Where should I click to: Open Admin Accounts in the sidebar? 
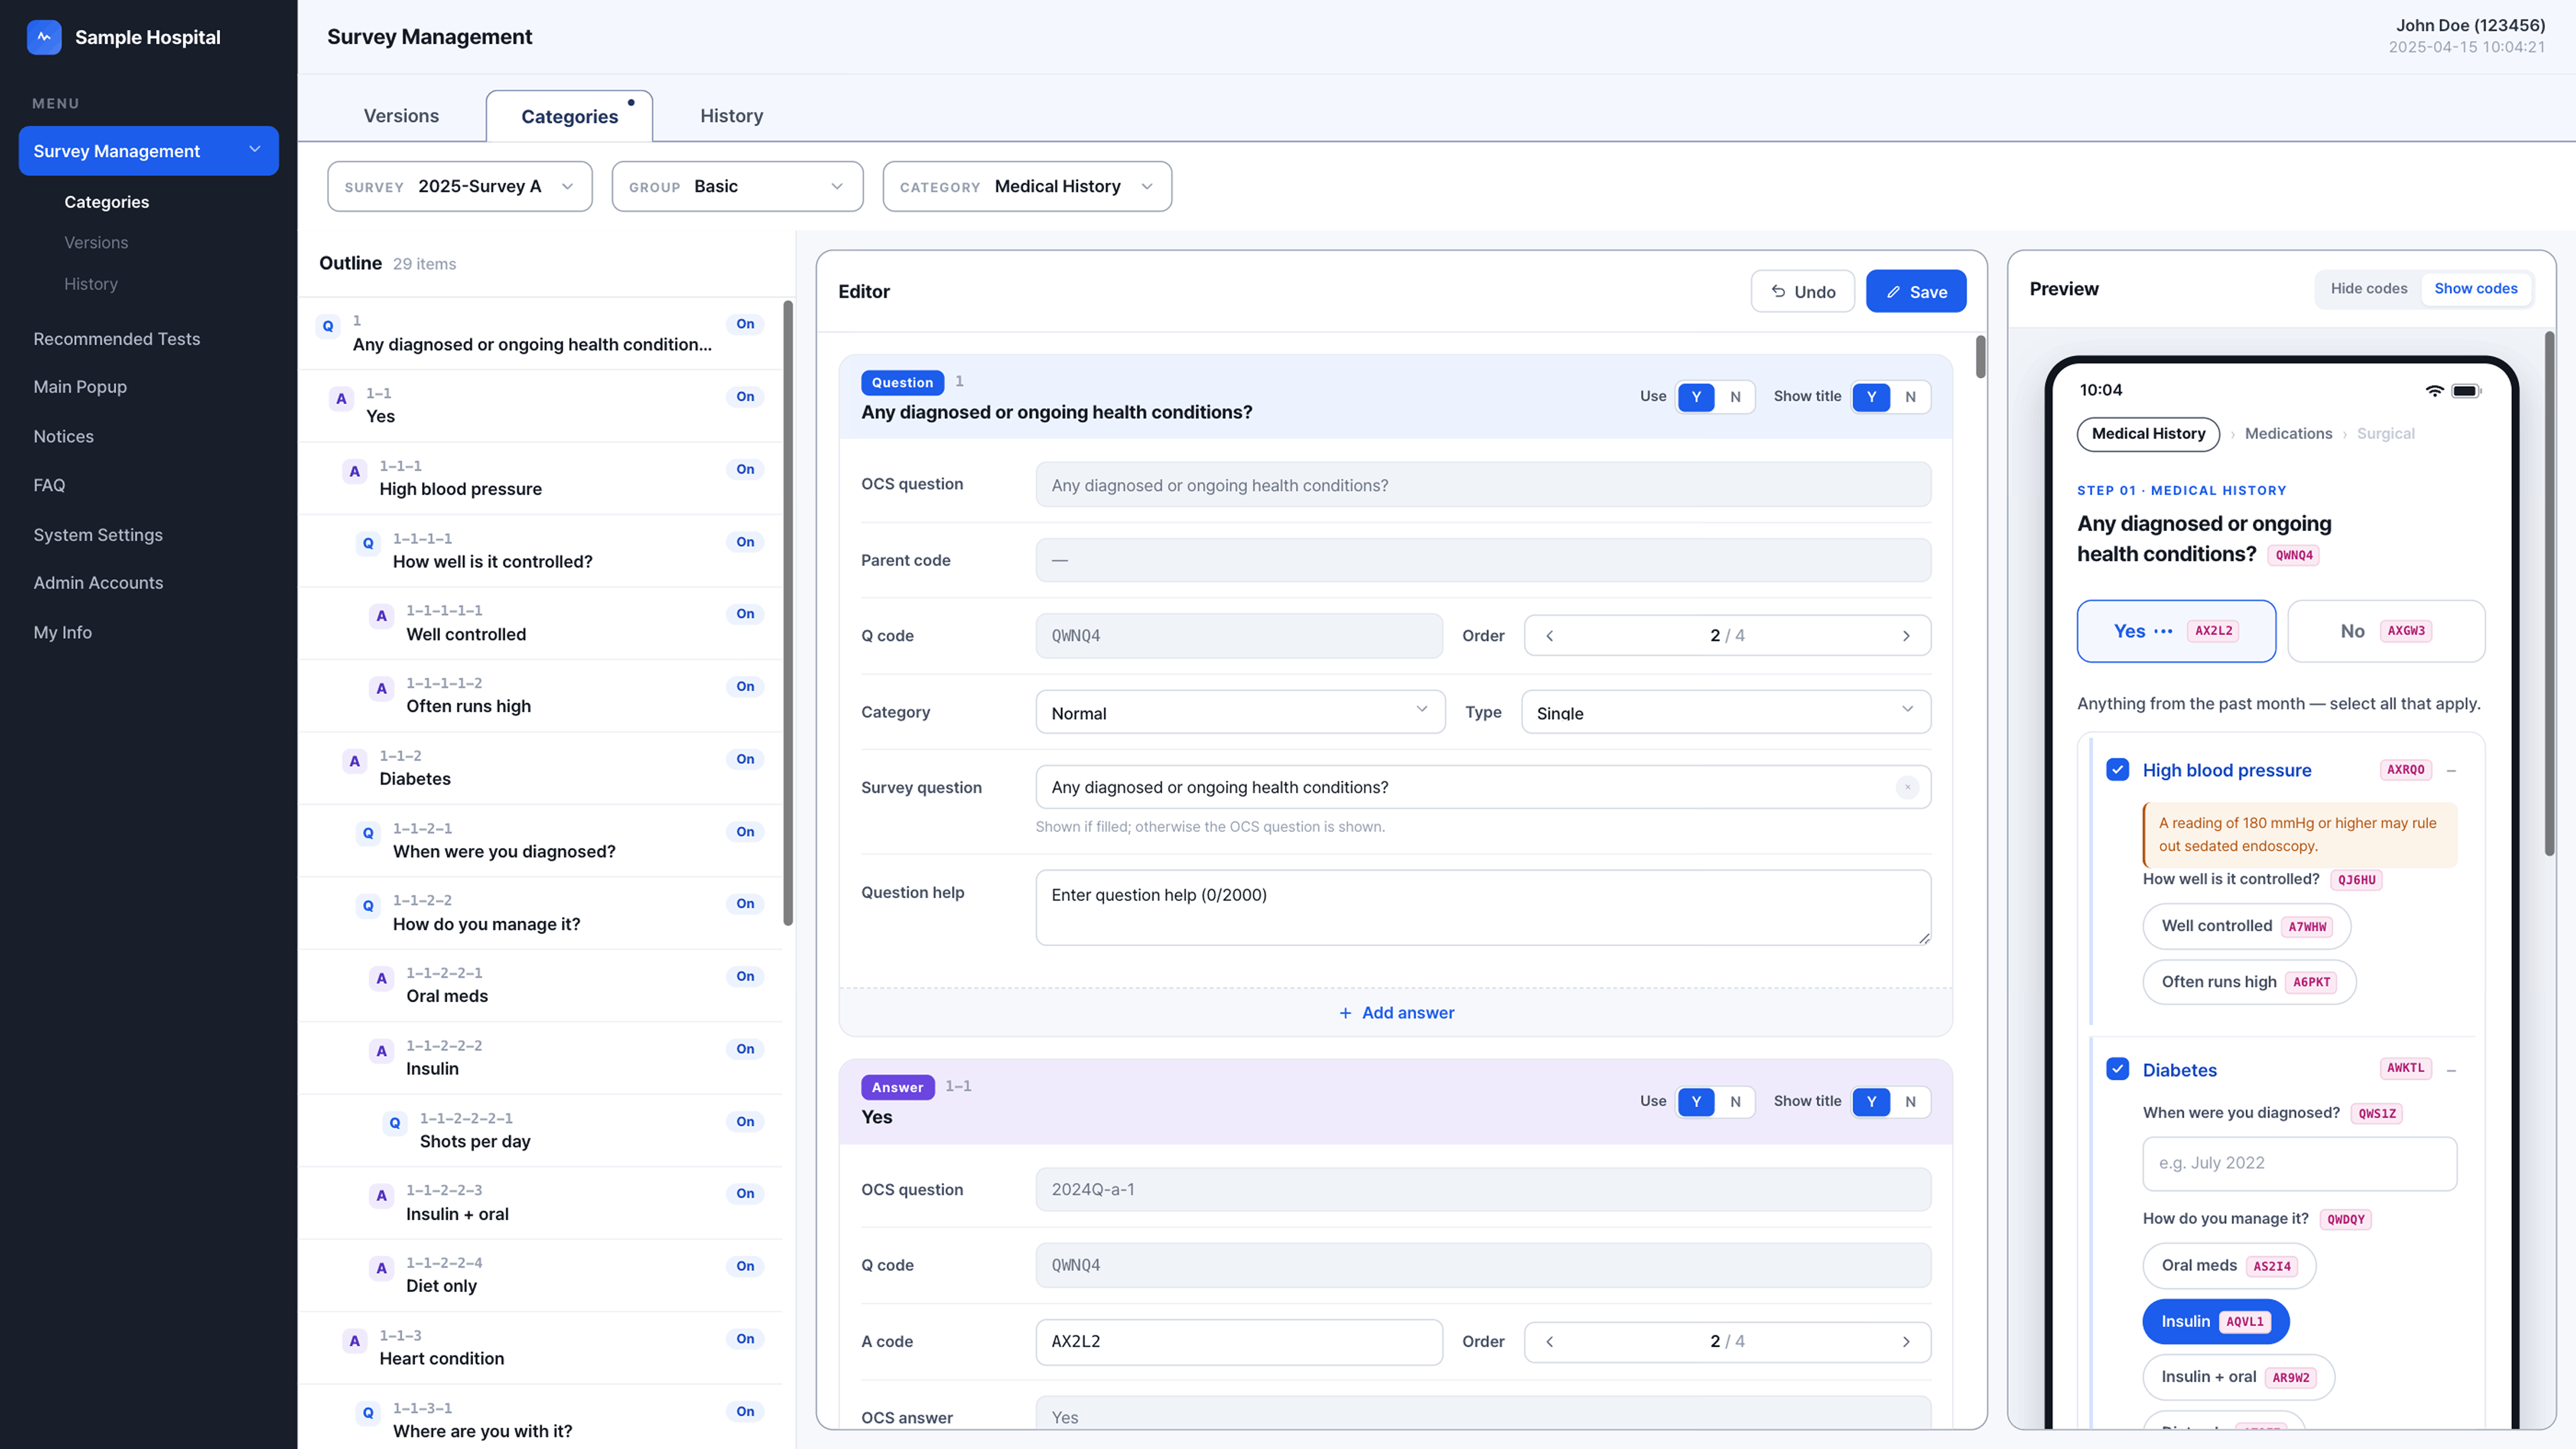click(x=98, y=583)
